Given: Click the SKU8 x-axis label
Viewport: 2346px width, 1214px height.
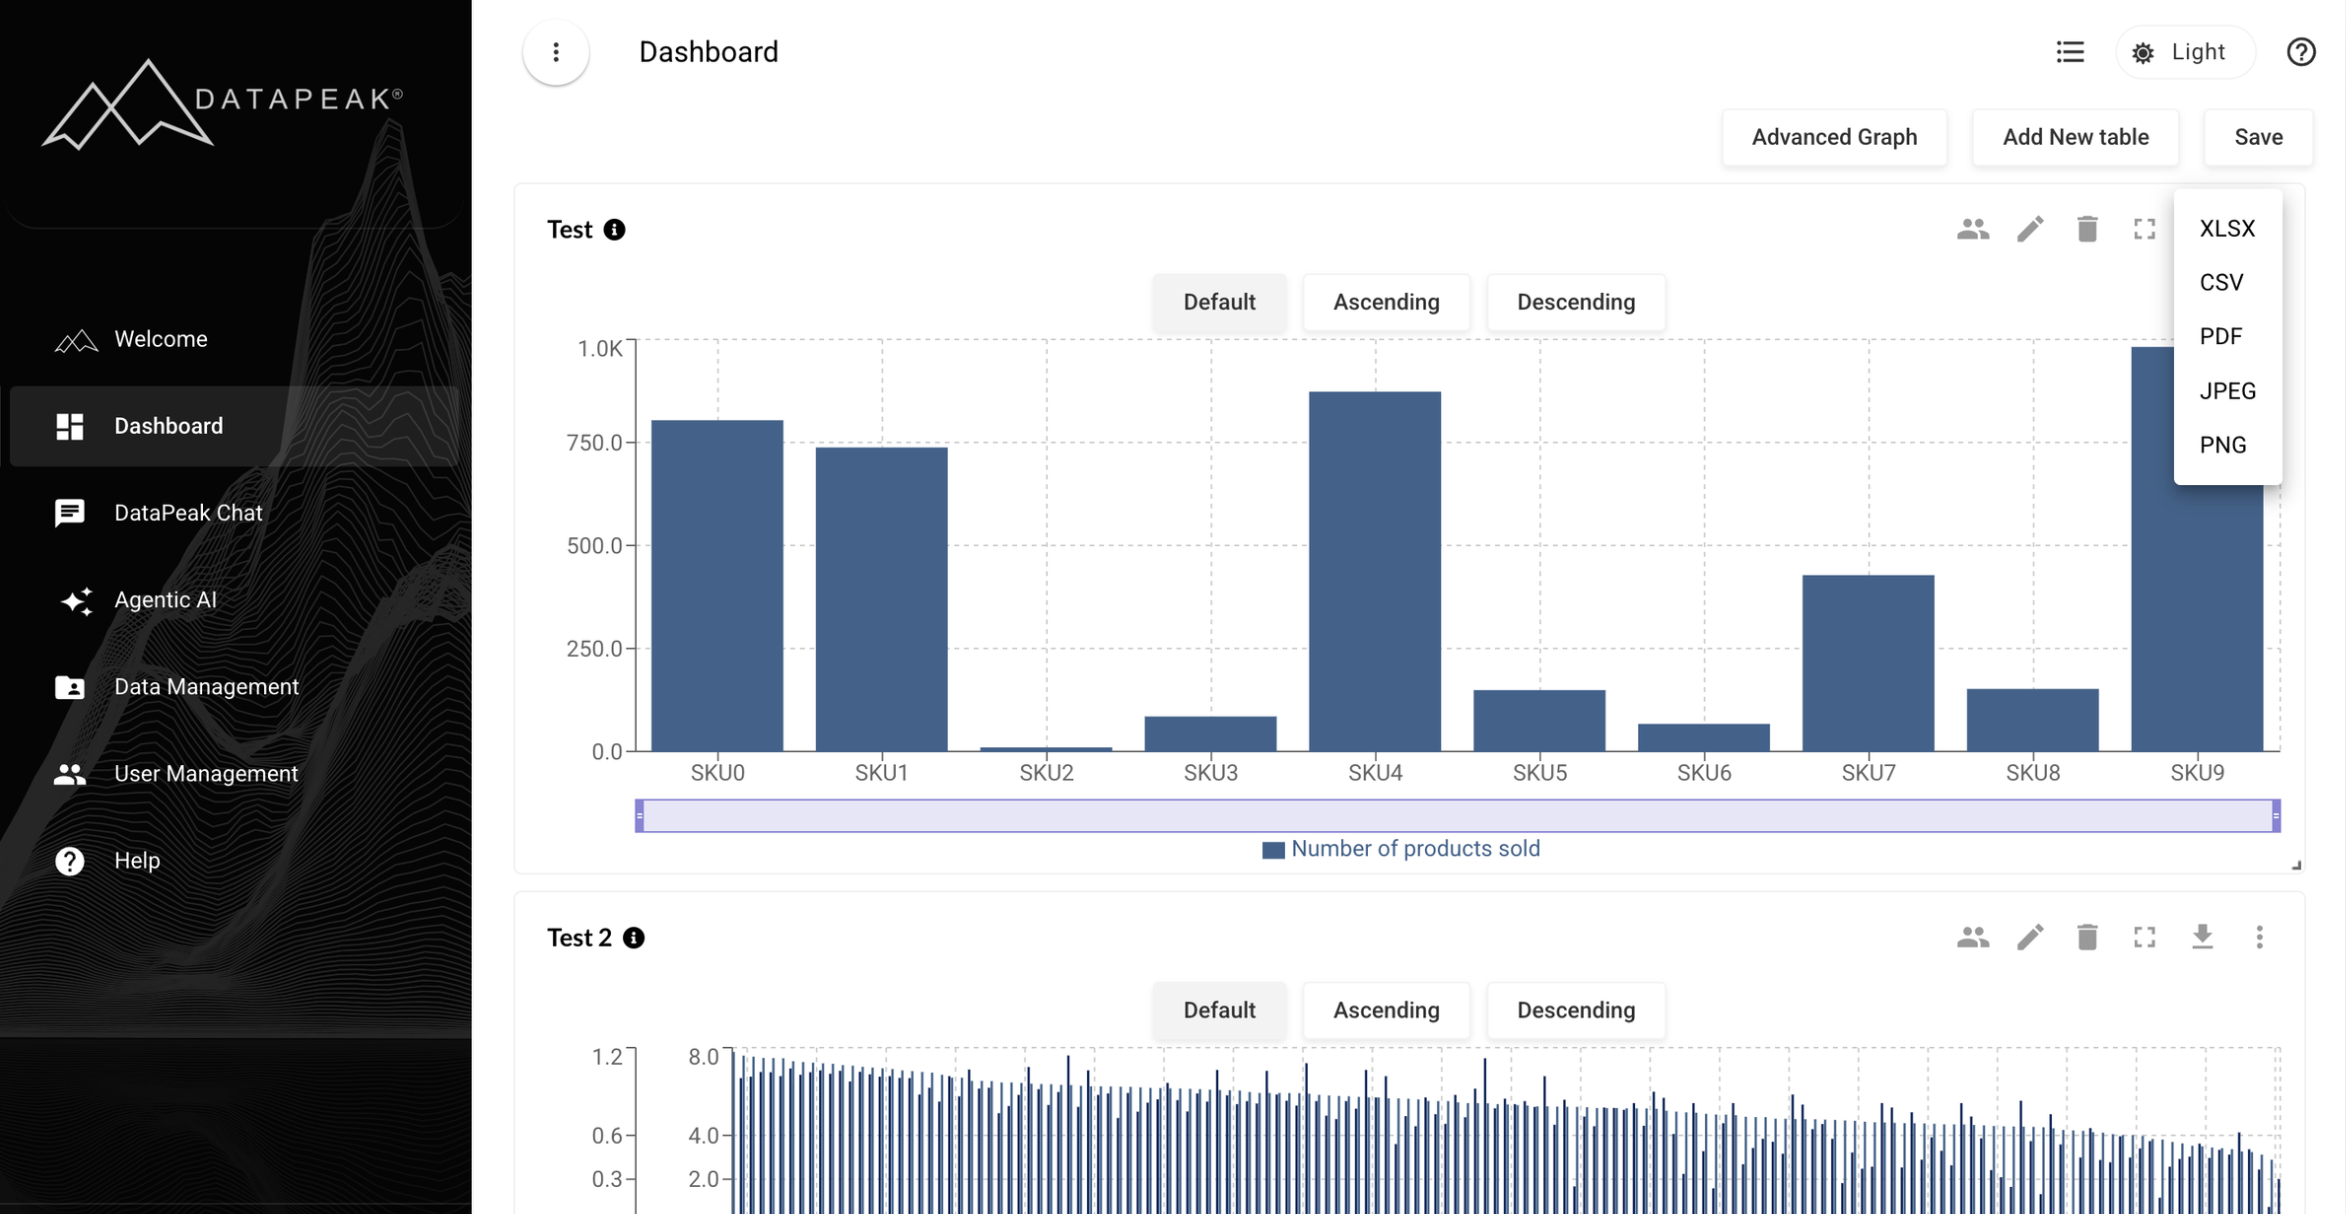Looking at the screenshot, I should pos(2033,773).
